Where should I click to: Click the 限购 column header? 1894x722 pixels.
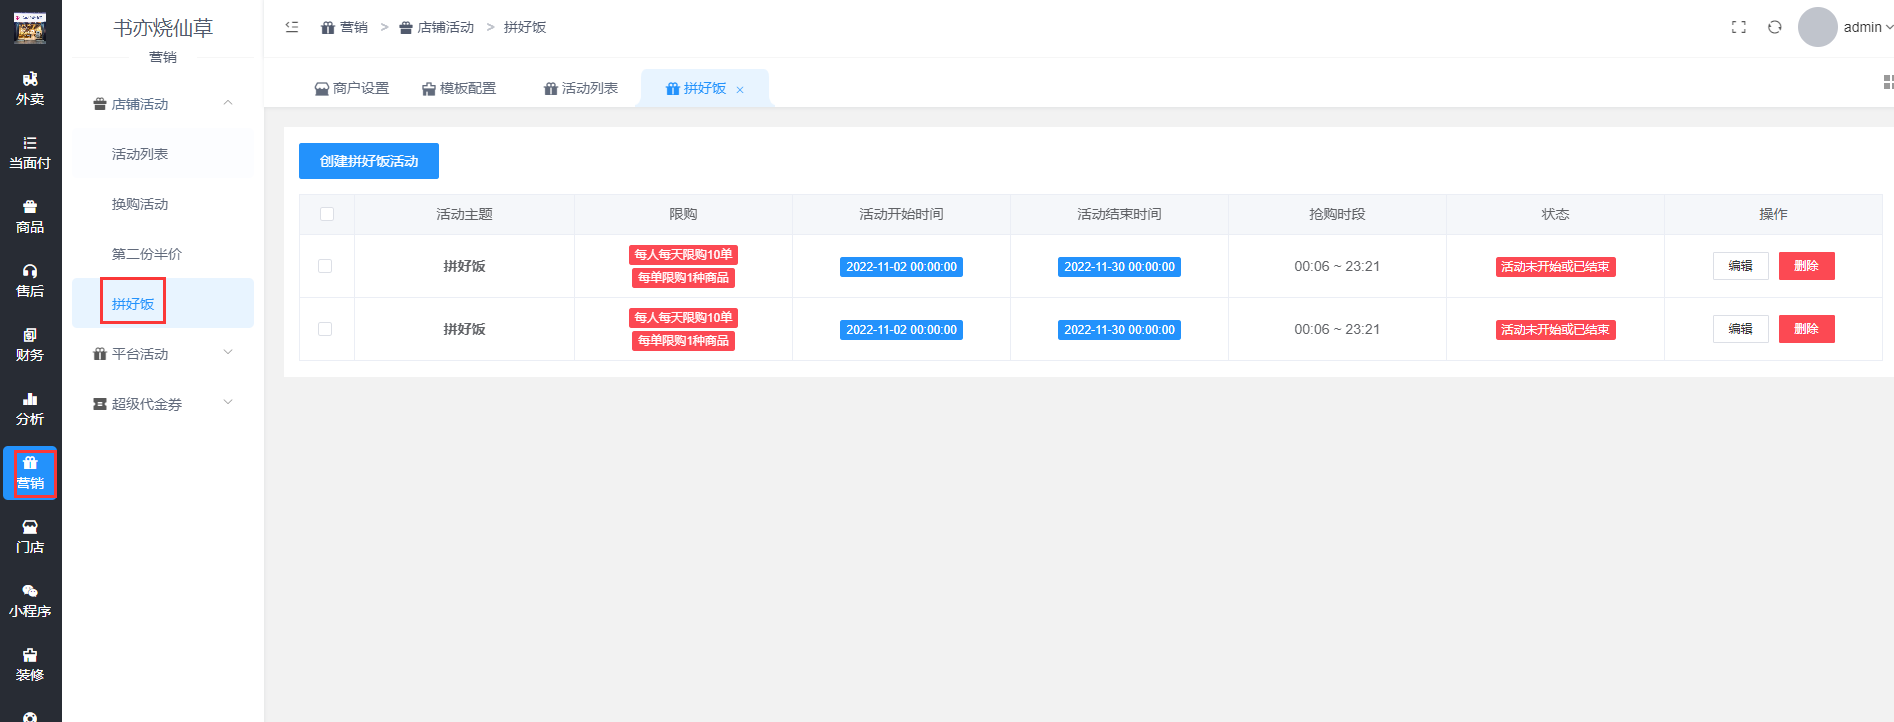tap(683, 214)
